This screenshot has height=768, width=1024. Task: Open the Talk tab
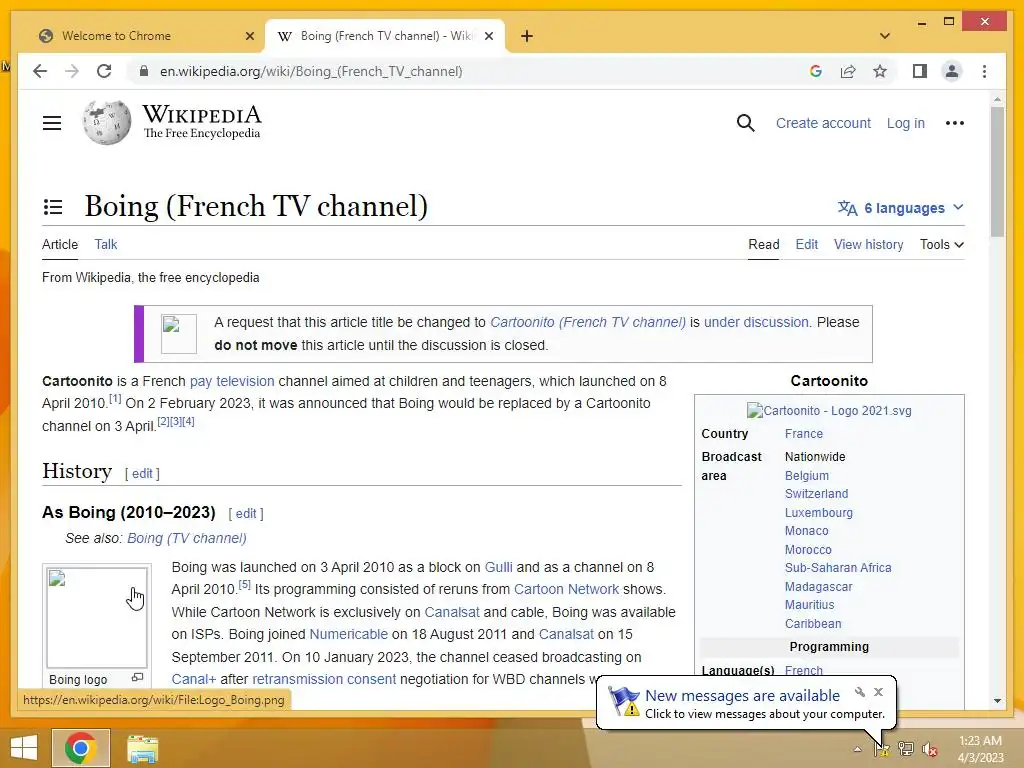(x=106, y=244)
